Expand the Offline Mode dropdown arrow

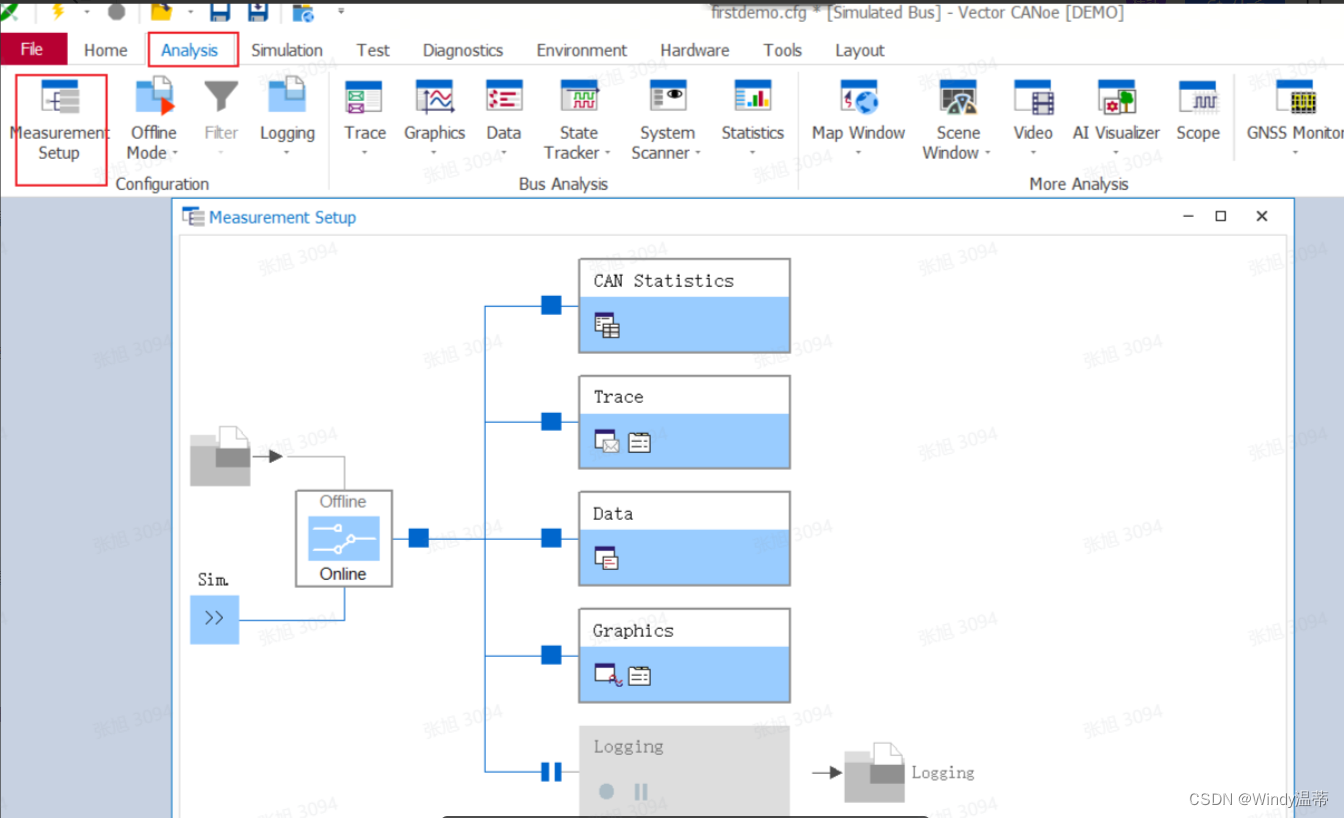click(175, 153)
